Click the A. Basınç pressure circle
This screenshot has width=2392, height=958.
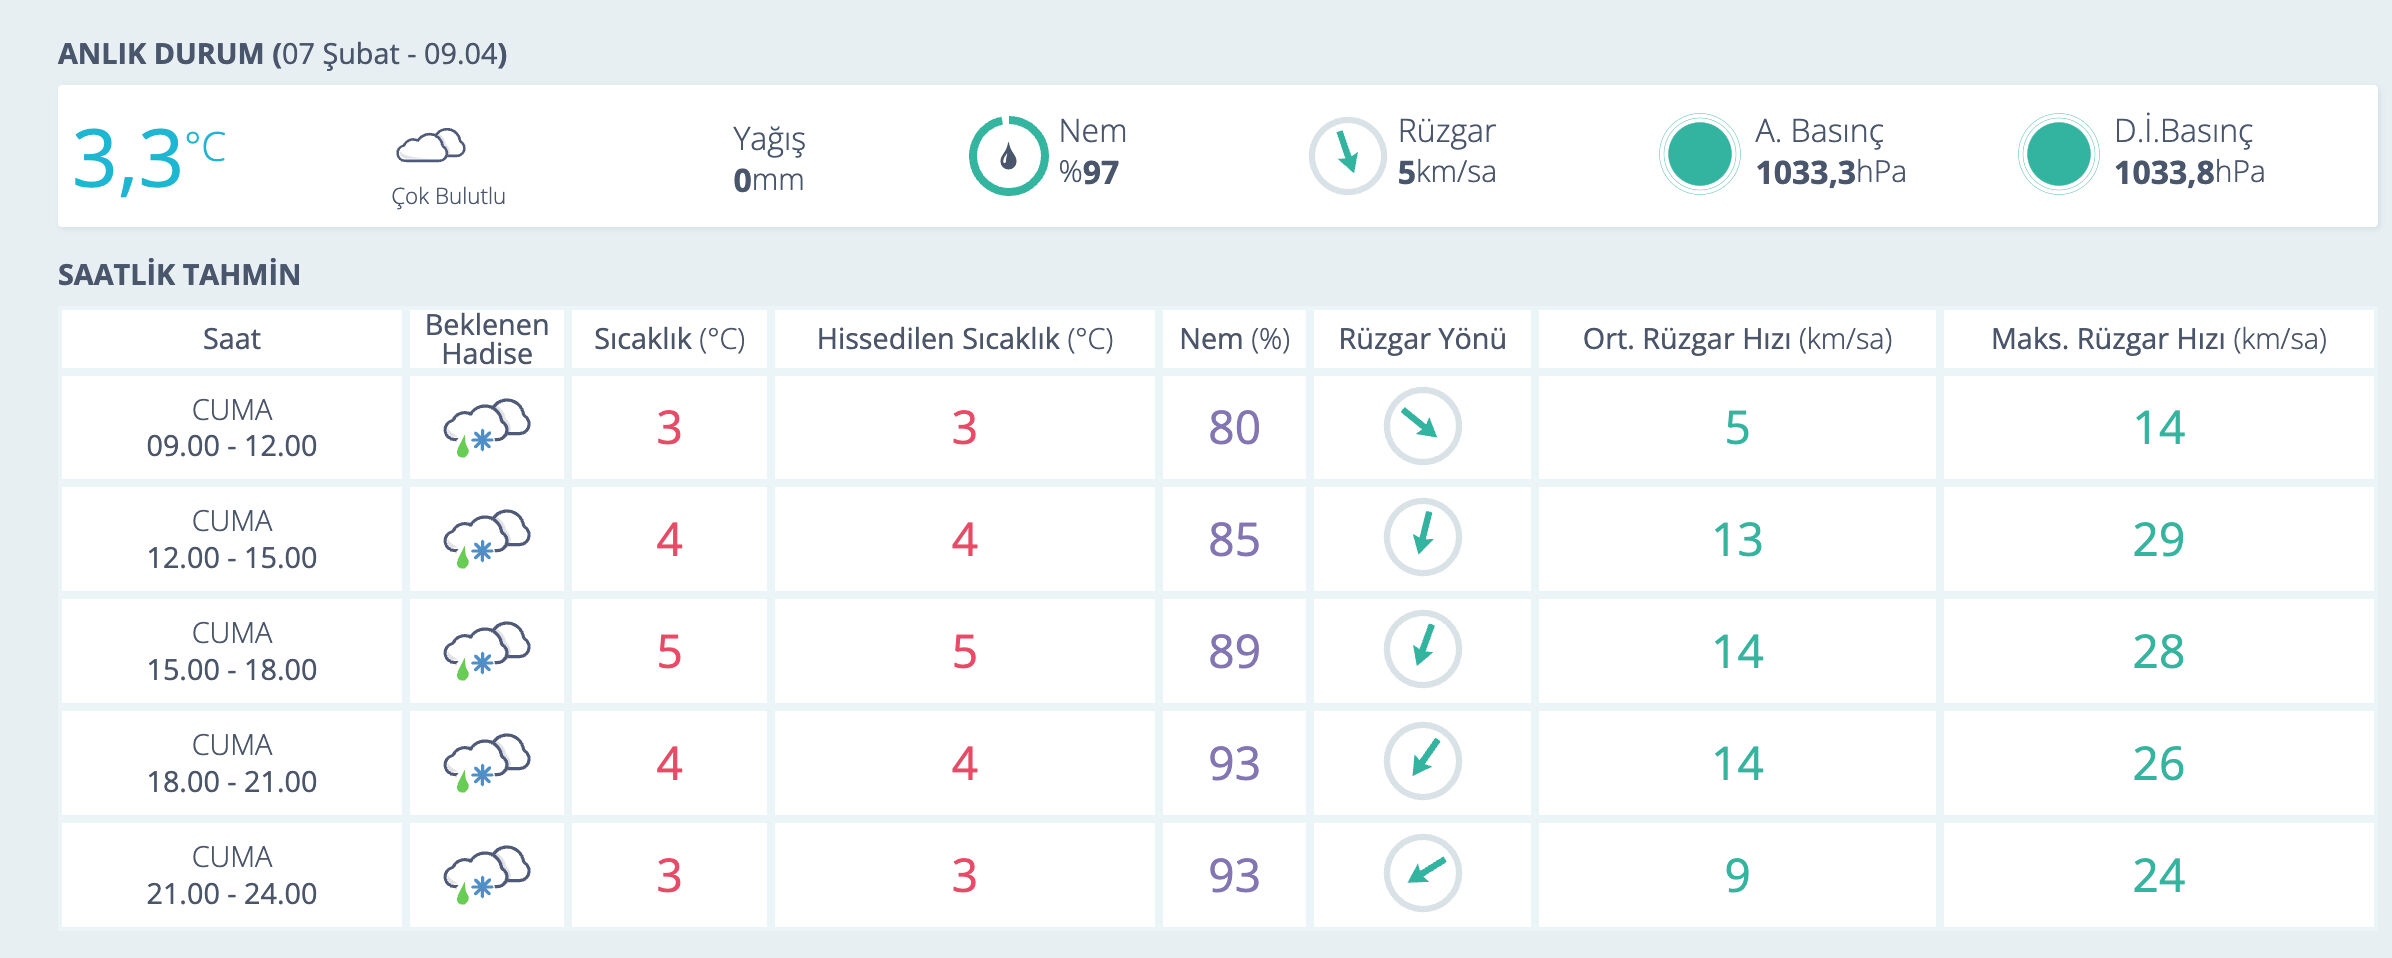1699,155
